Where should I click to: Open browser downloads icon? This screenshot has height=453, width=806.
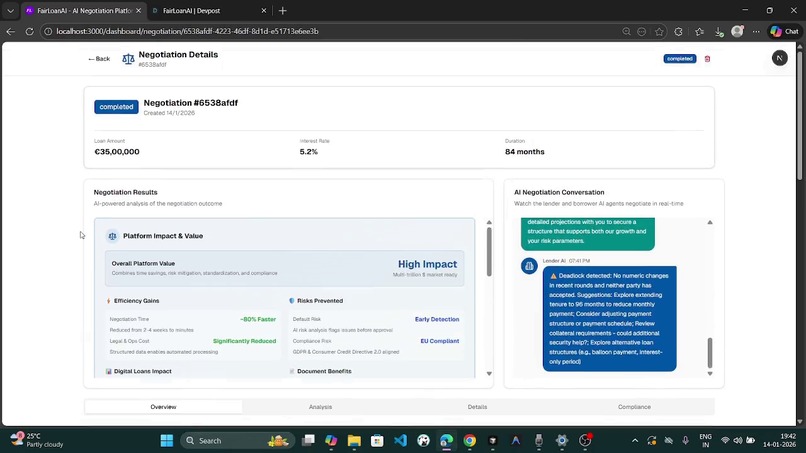tap(719, 32)
